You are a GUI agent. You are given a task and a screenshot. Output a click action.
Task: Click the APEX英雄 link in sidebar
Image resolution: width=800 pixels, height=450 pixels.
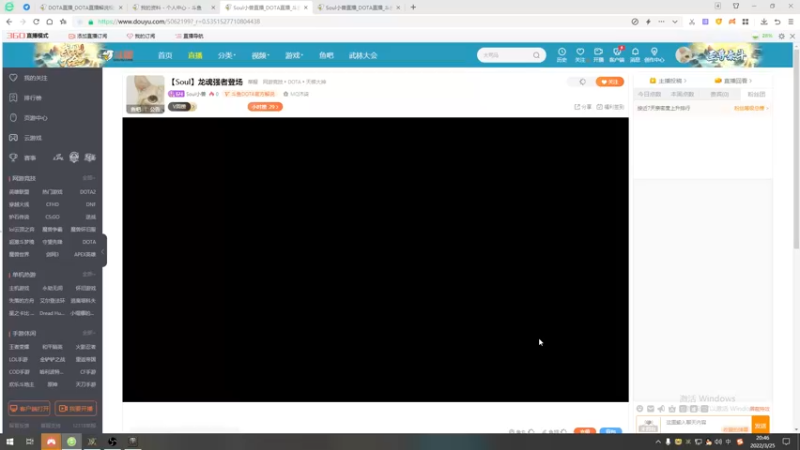click(85, 254)
